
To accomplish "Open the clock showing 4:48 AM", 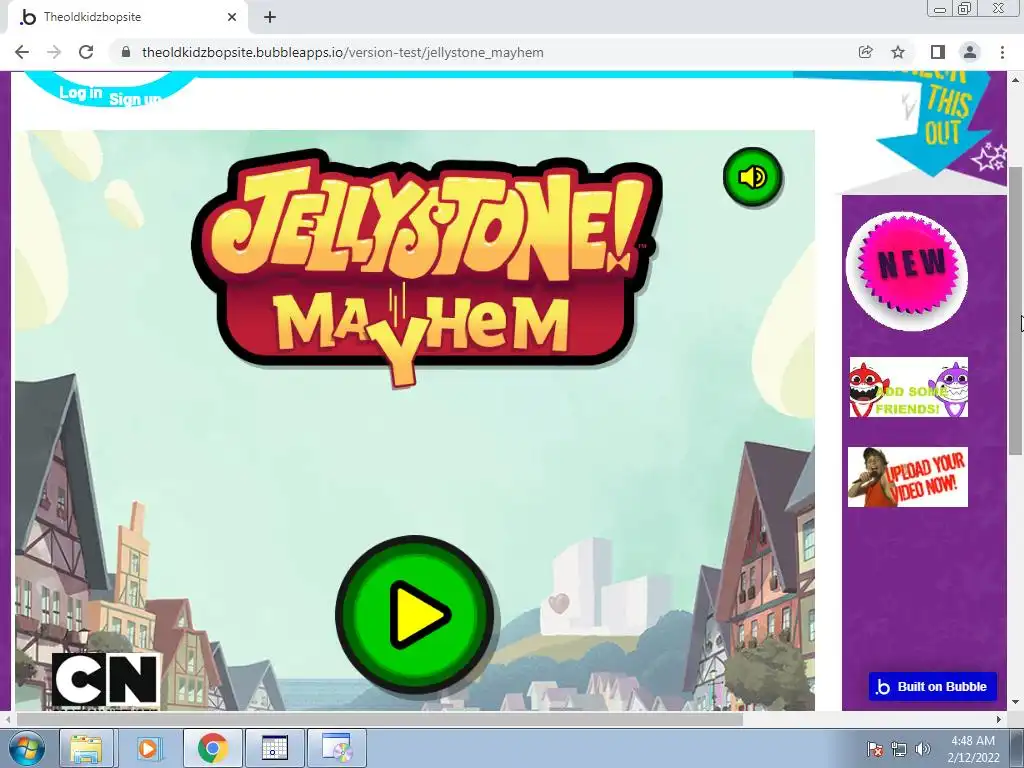I will click(973, 749).
